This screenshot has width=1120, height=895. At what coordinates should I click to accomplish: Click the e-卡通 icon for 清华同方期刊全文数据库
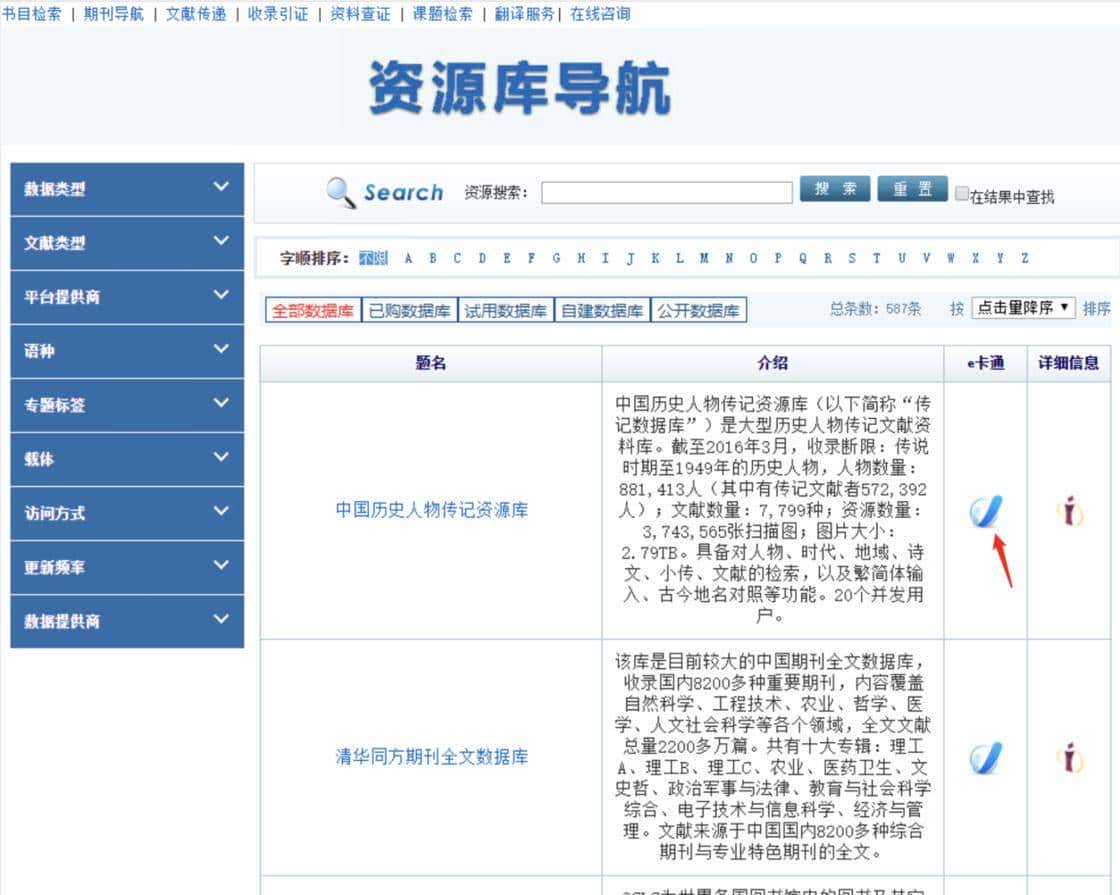coord(984,757)
